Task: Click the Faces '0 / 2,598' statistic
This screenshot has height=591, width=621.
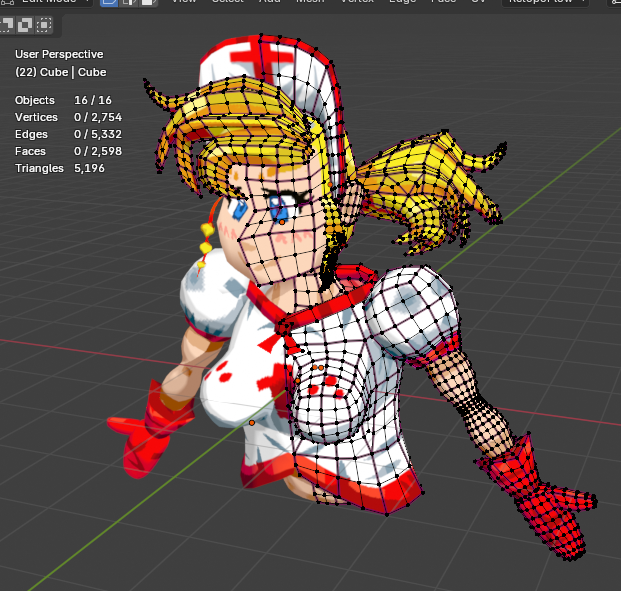Action: (x=98, y=151)
